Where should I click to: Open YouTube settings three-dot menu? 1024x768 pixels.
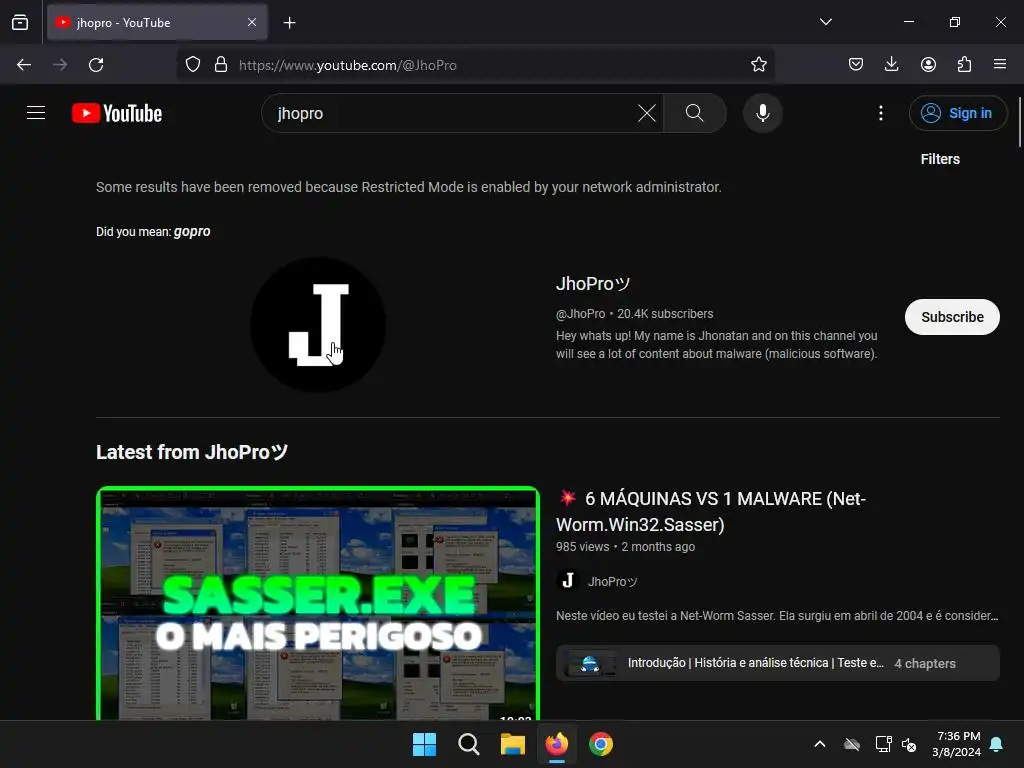[880, 113]
